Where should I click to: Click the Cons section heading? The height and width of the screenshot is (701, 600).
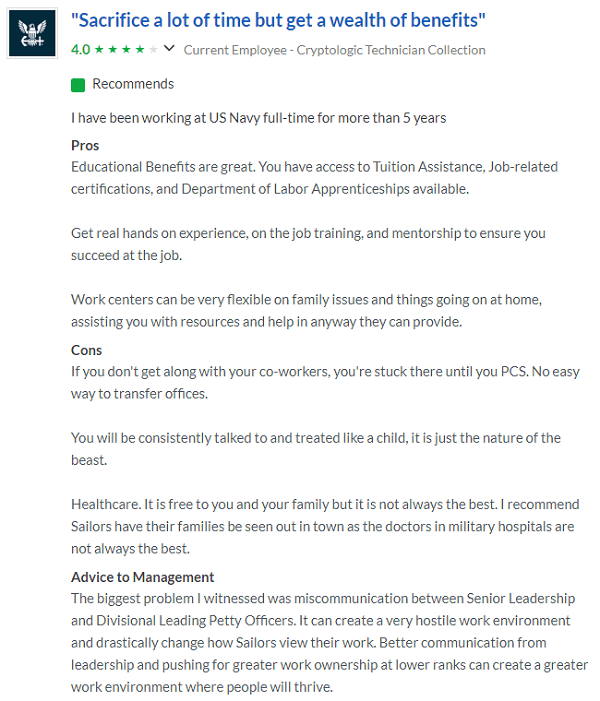point(86,350)
